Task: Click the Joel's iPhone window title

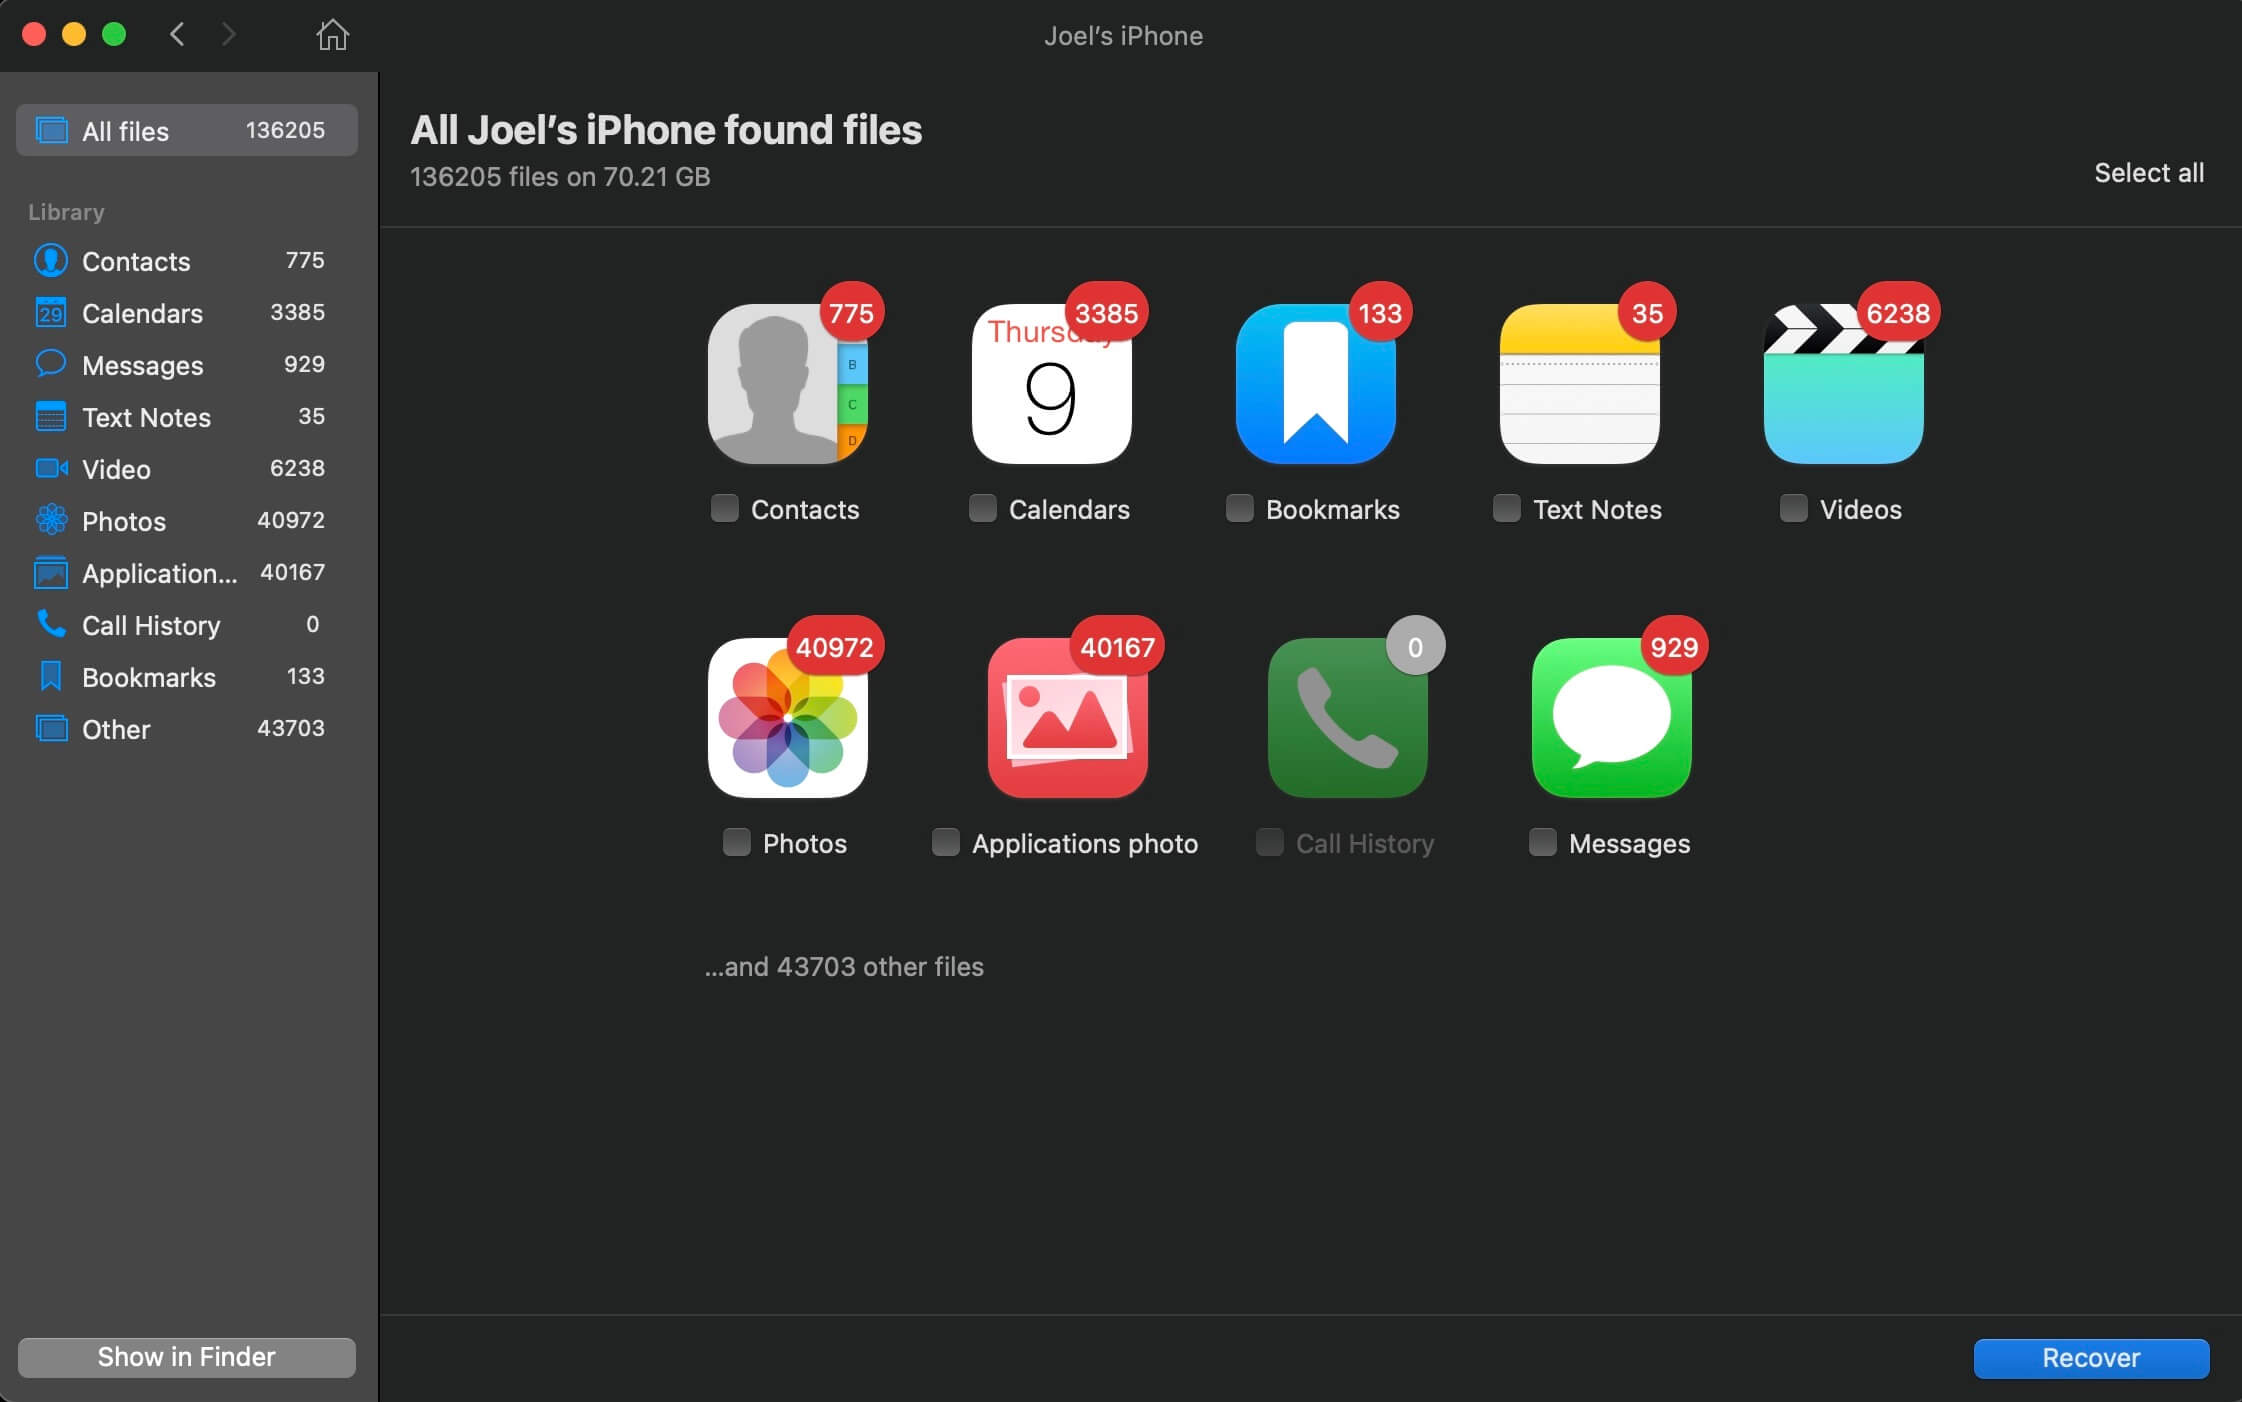Action: pos(1123,36)
